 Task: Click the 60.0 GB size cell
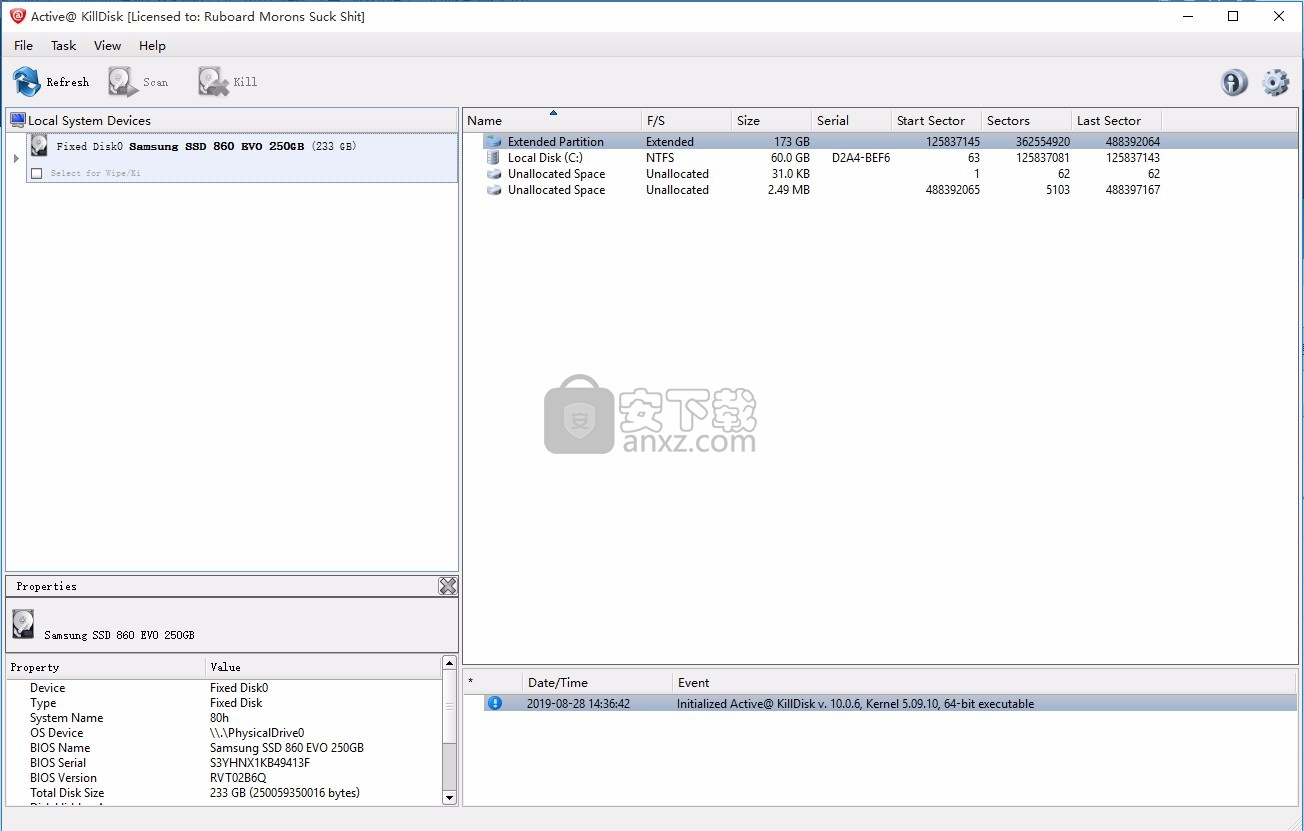pyautogui.click(x=790, y=158)
